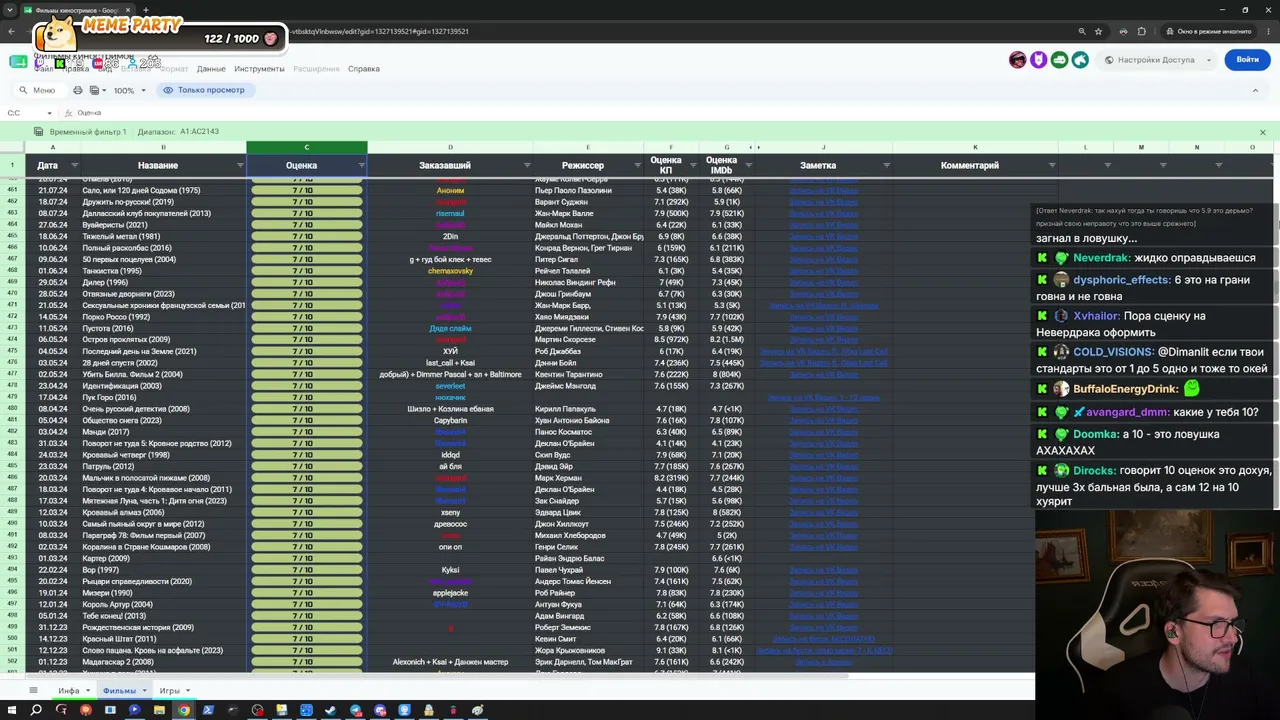Select column J header

pyautogui.click(x=823, y=148)
